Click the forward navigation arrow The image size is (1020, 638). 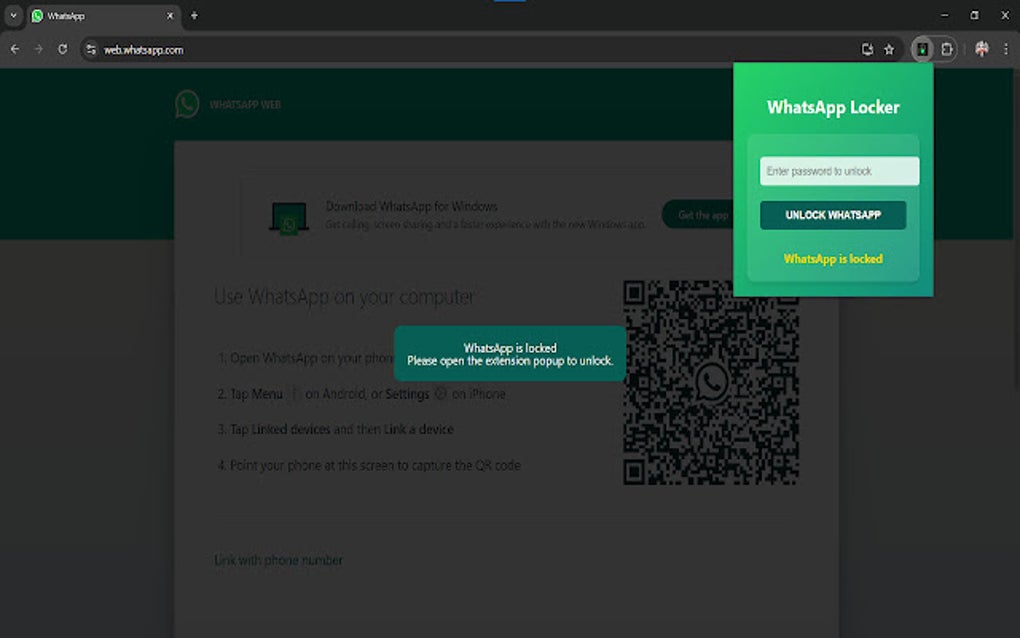click(38, 48)
